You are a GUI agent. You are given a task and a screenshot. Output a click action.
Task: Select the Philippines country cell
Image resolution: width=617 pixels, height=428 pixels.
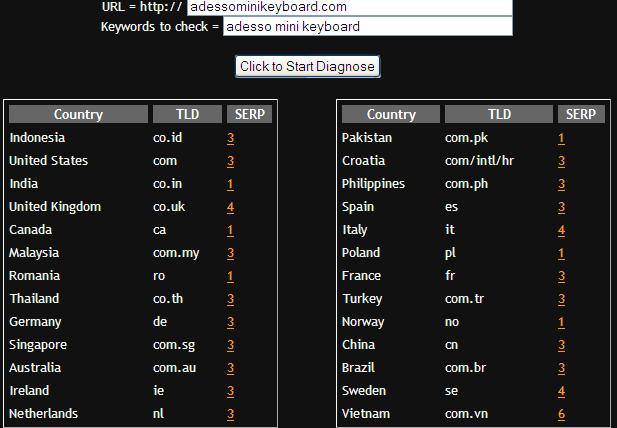click(x=373, y=184)
